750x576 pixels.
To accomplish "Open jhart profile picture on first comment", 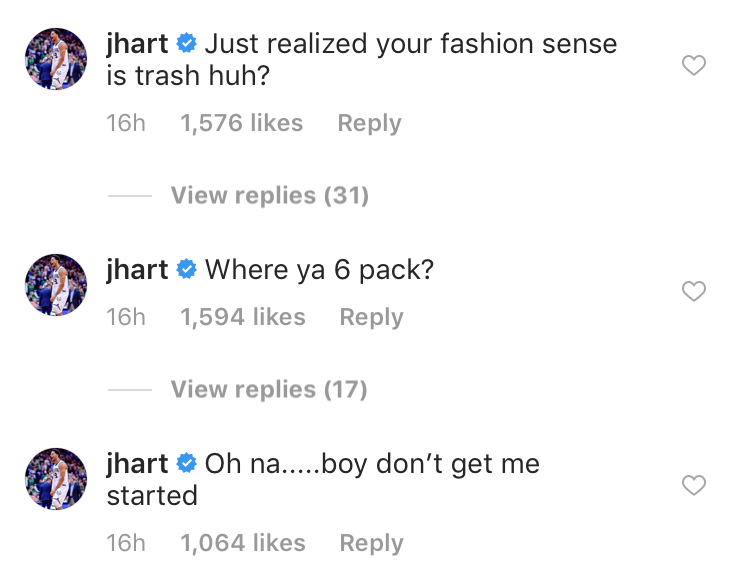I will tap(56, 59).
